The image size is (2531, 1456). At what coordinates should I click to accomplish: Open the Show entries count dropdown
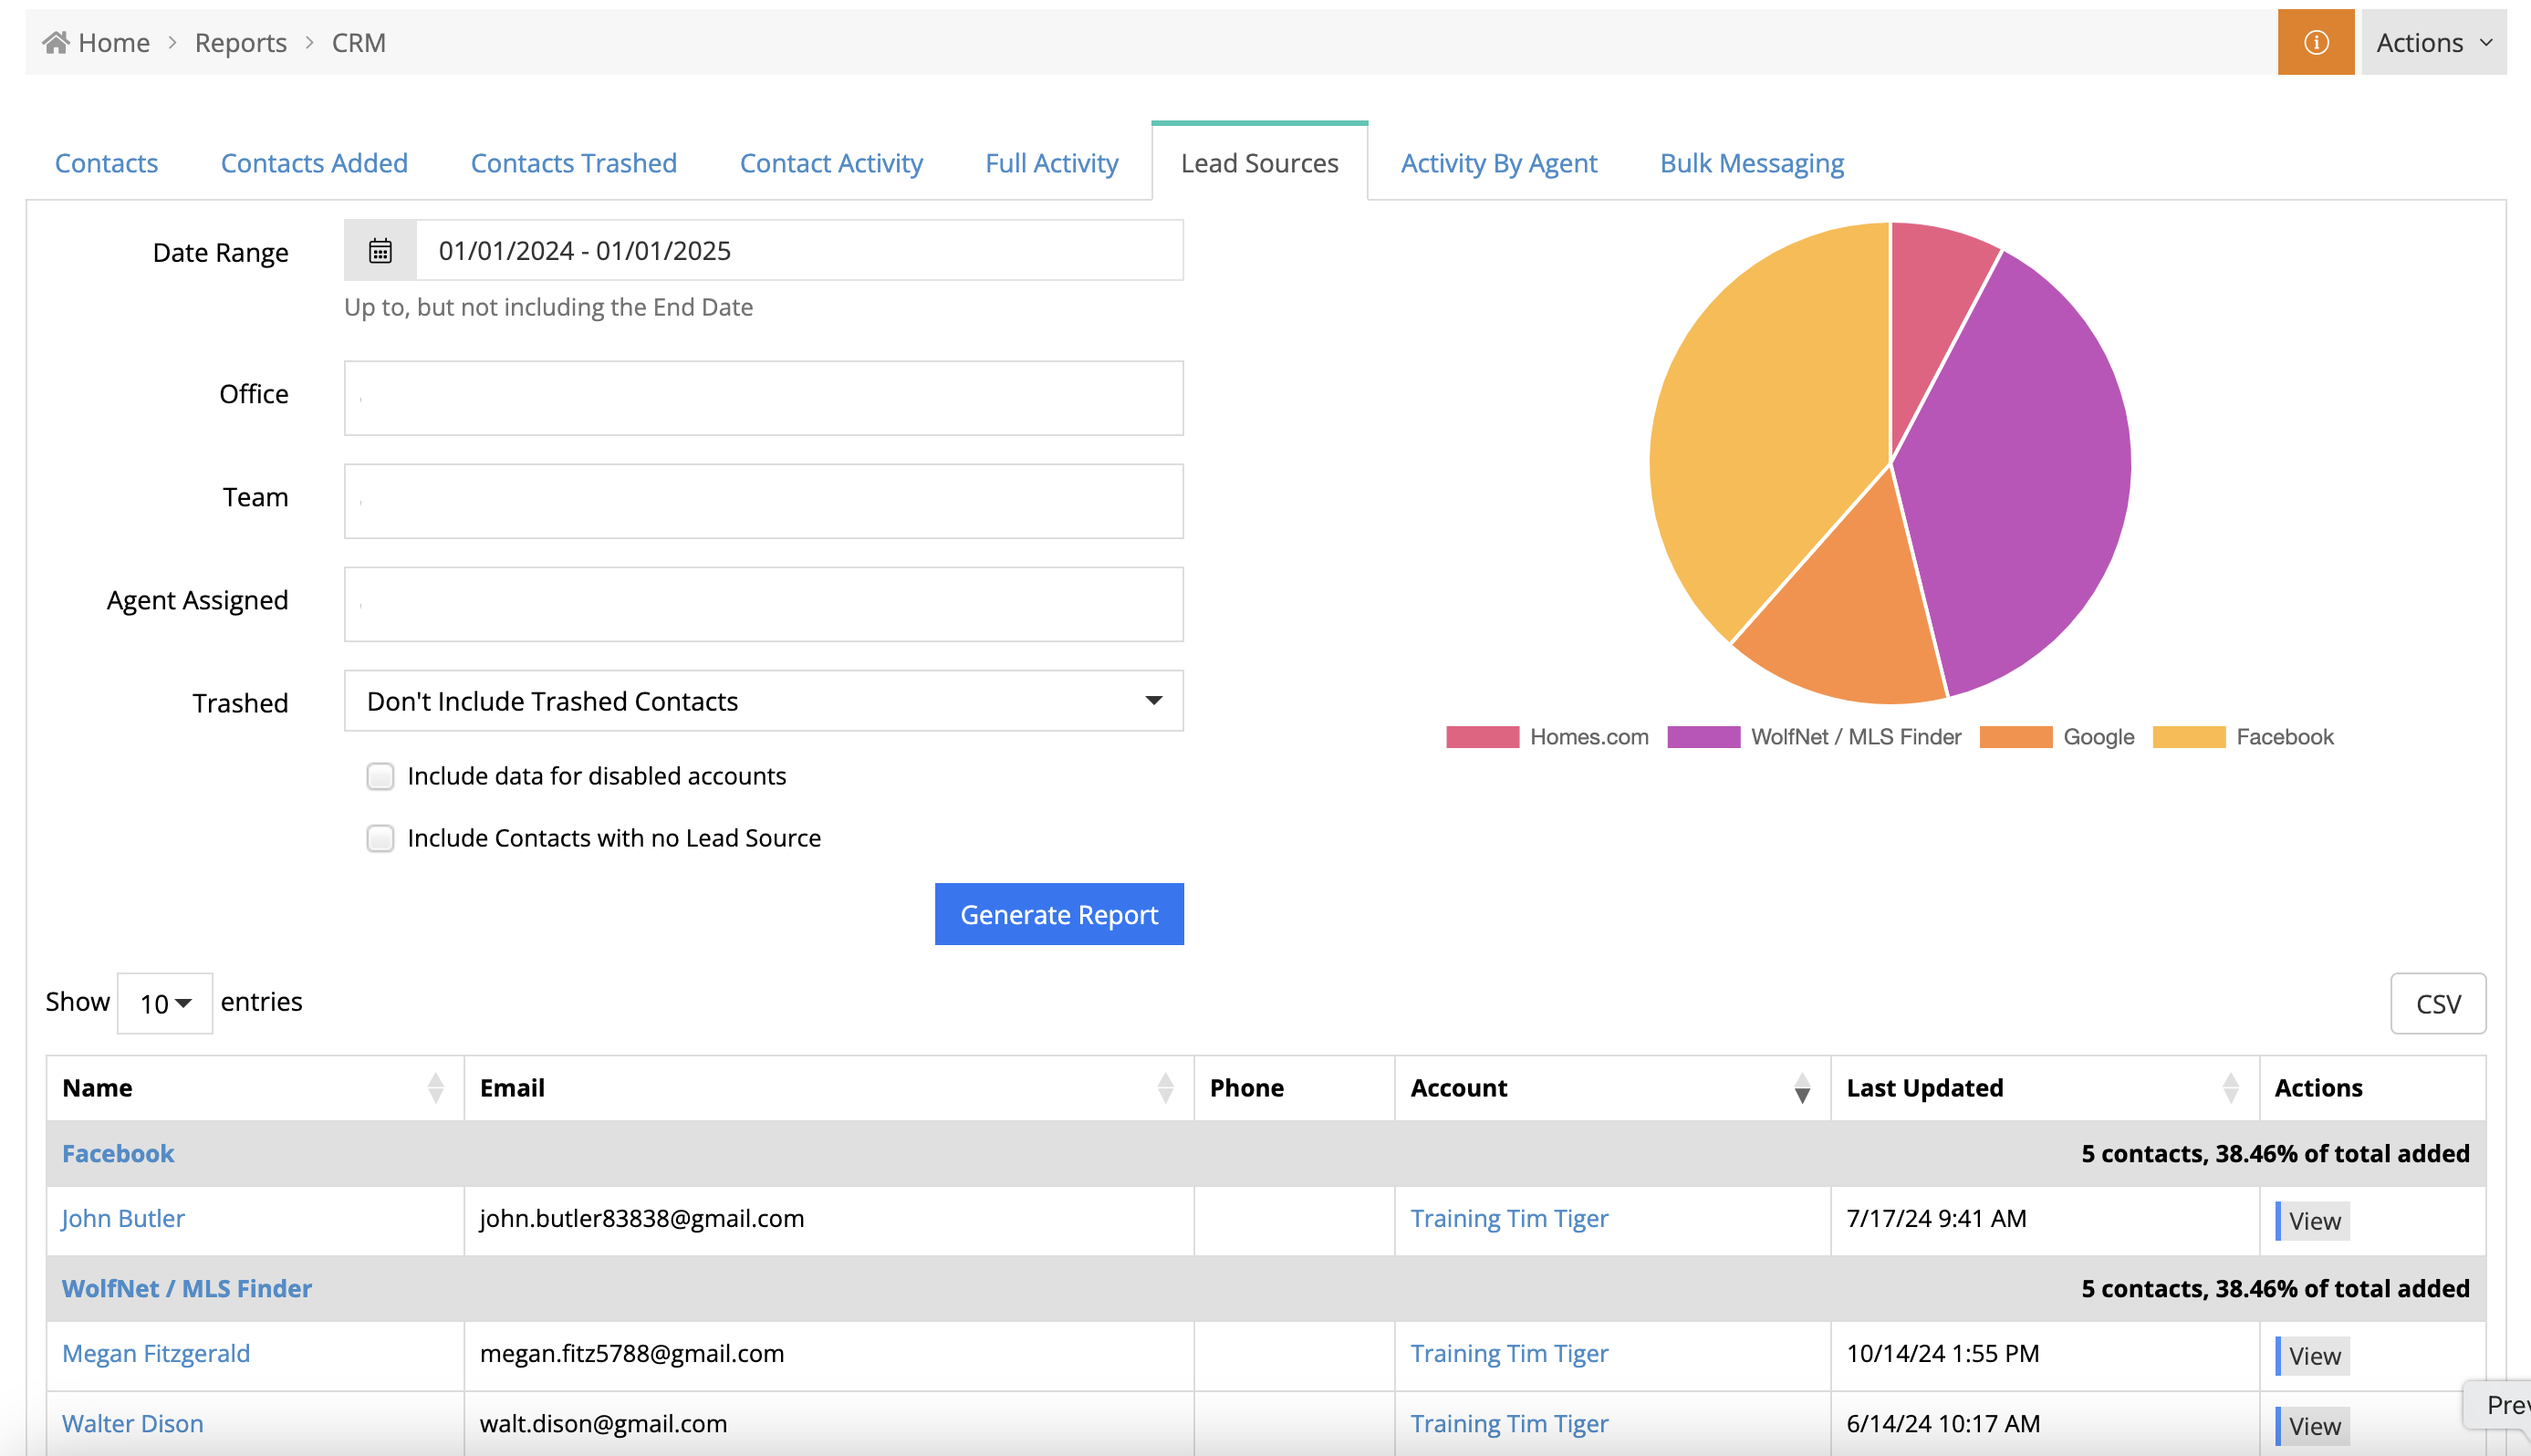(x=165, y=1003)
